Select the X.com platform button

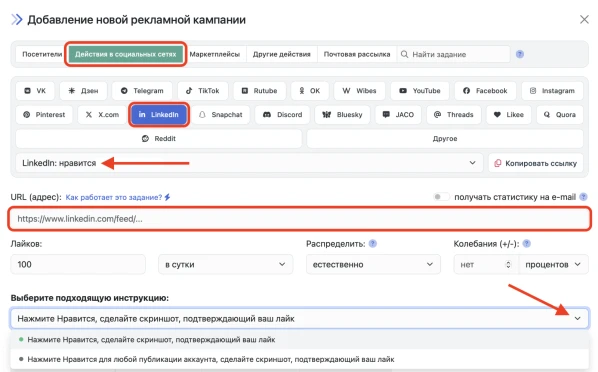[102, 114]
